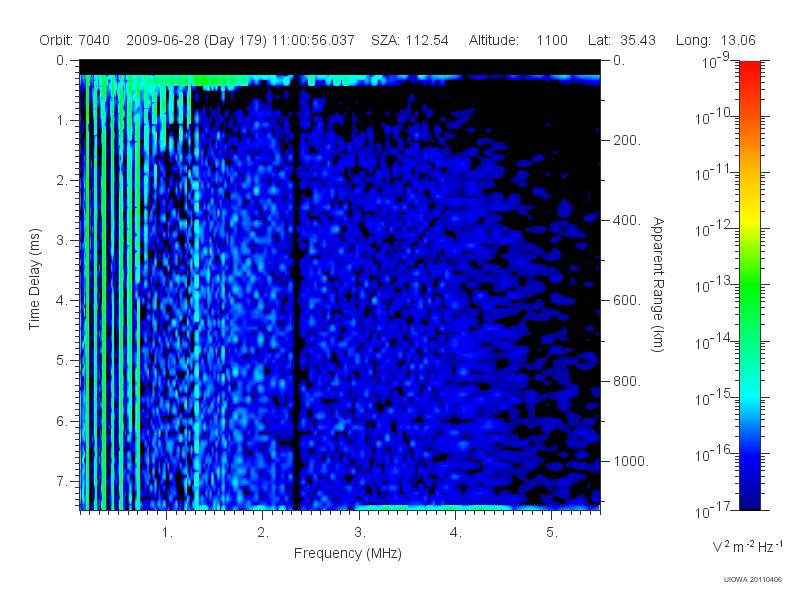
Task: Click the UIOWA 20110406 credit text
Action: (x=753, y=579)
